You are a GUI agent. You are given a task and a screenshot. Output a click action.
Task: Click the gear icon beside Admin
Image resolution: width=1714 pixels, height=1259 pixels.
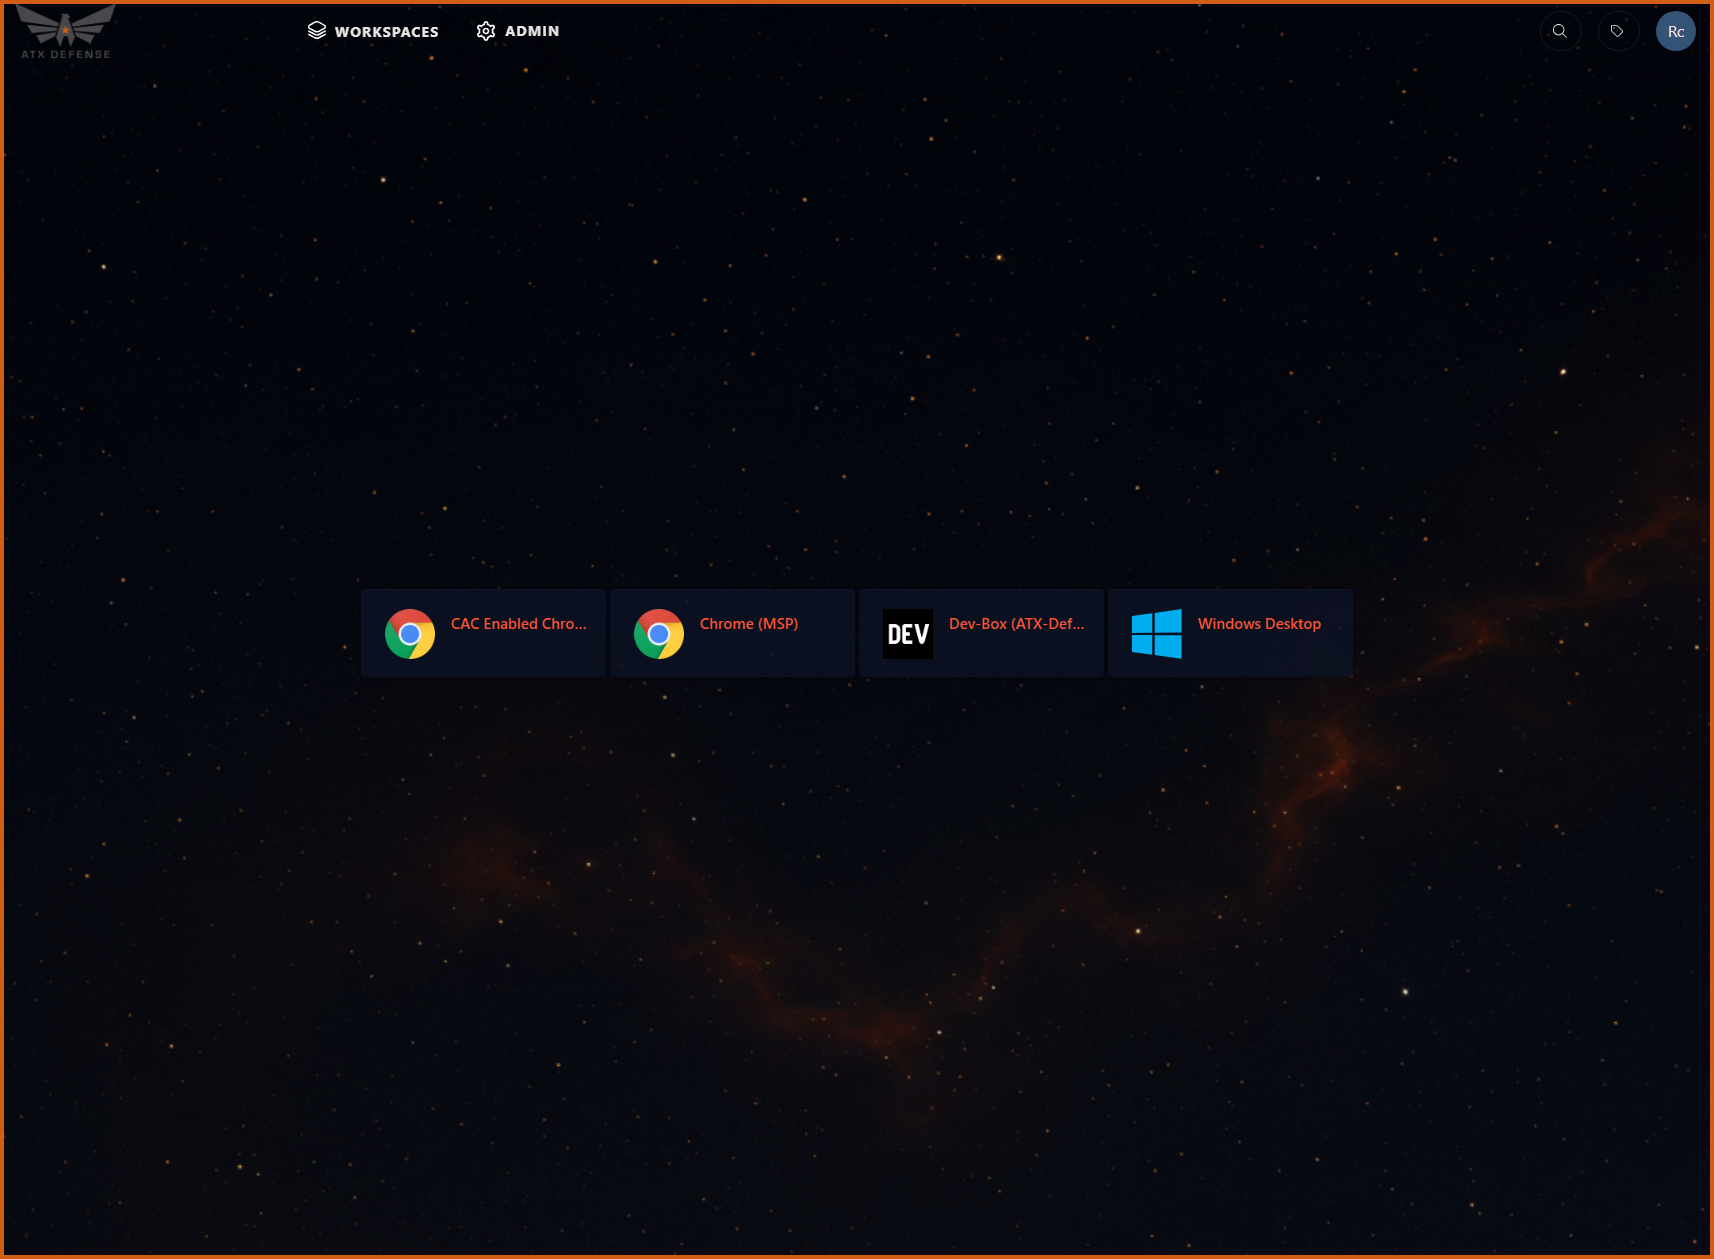coord(486,31)
